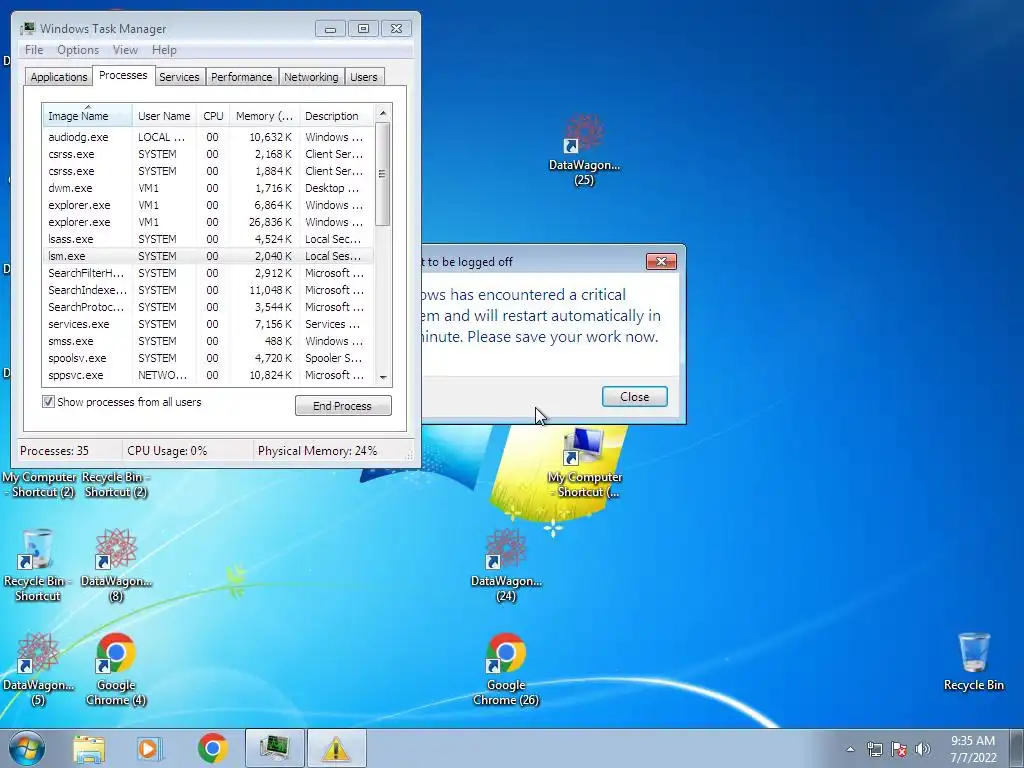Viewport: 1024px width, 768px height.
Task: Open DataWagon (8) desktop shortcut
Action: click(x=116, y=566)
